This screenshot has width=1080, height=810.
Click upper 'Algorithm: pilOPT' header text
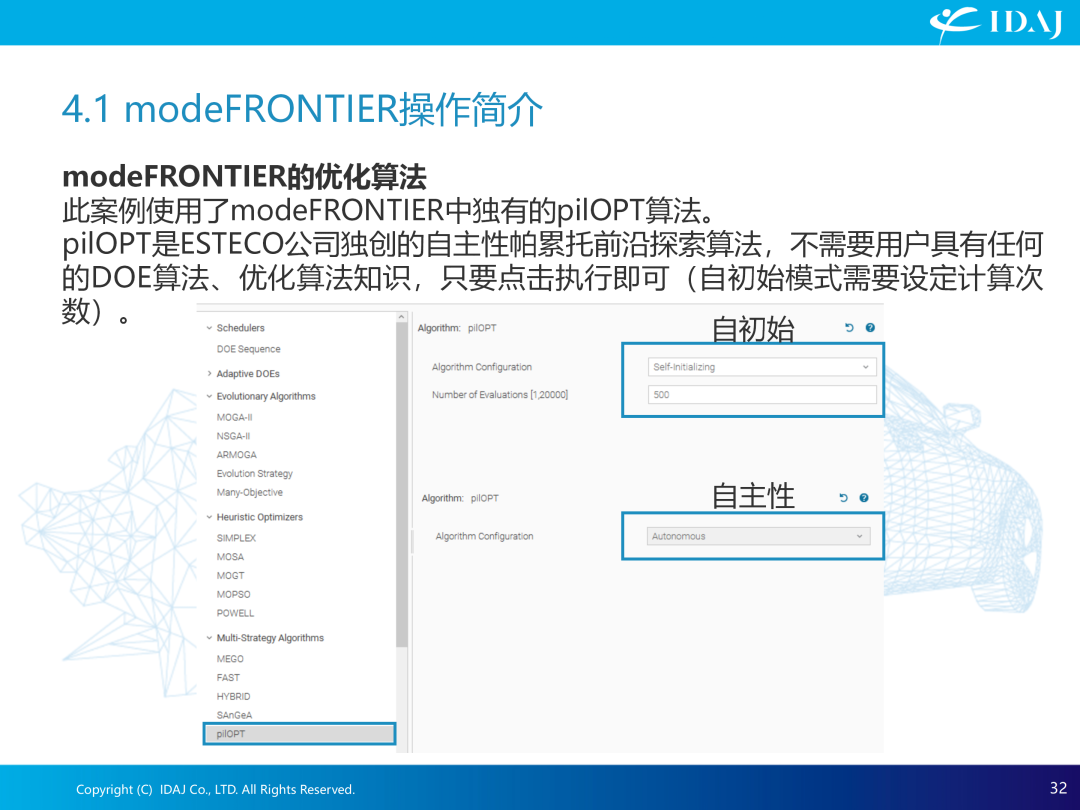pyautogui.click(x=457, y=328)
